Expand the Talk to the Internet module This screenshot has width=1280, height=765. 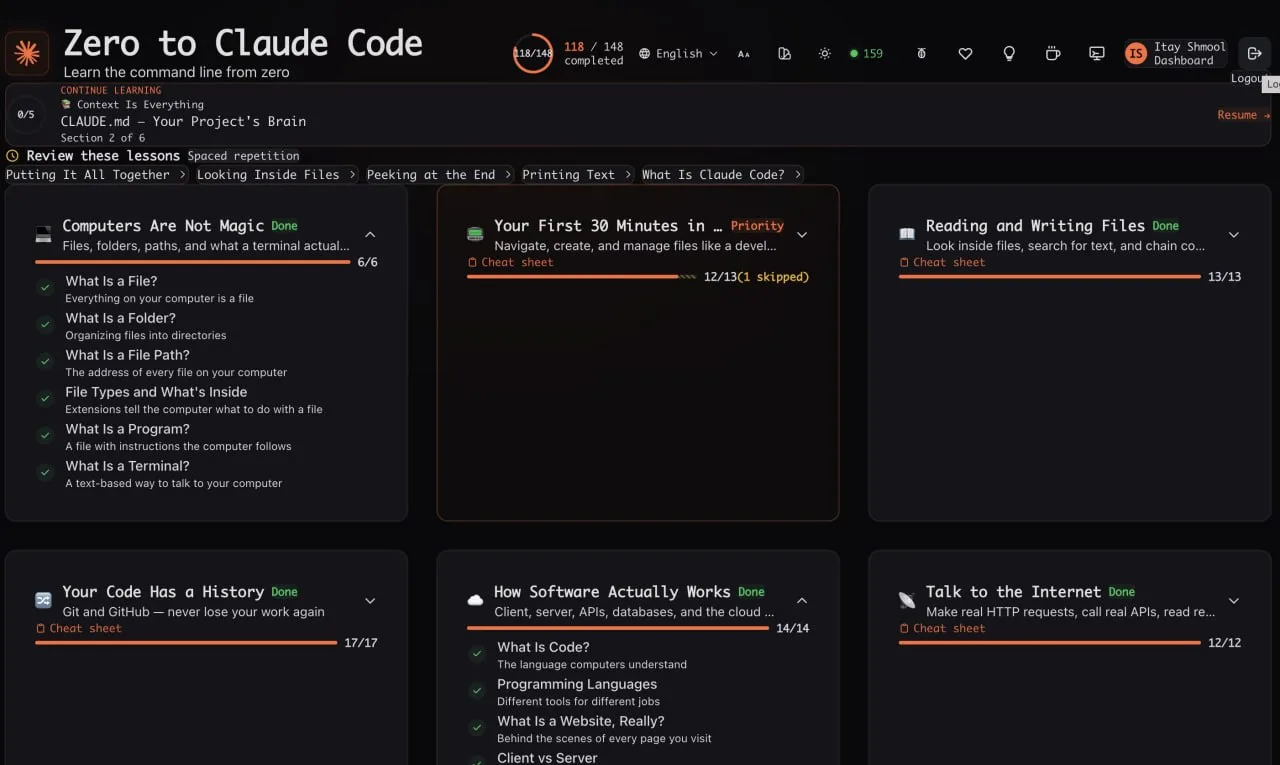tap(1234, 601)
